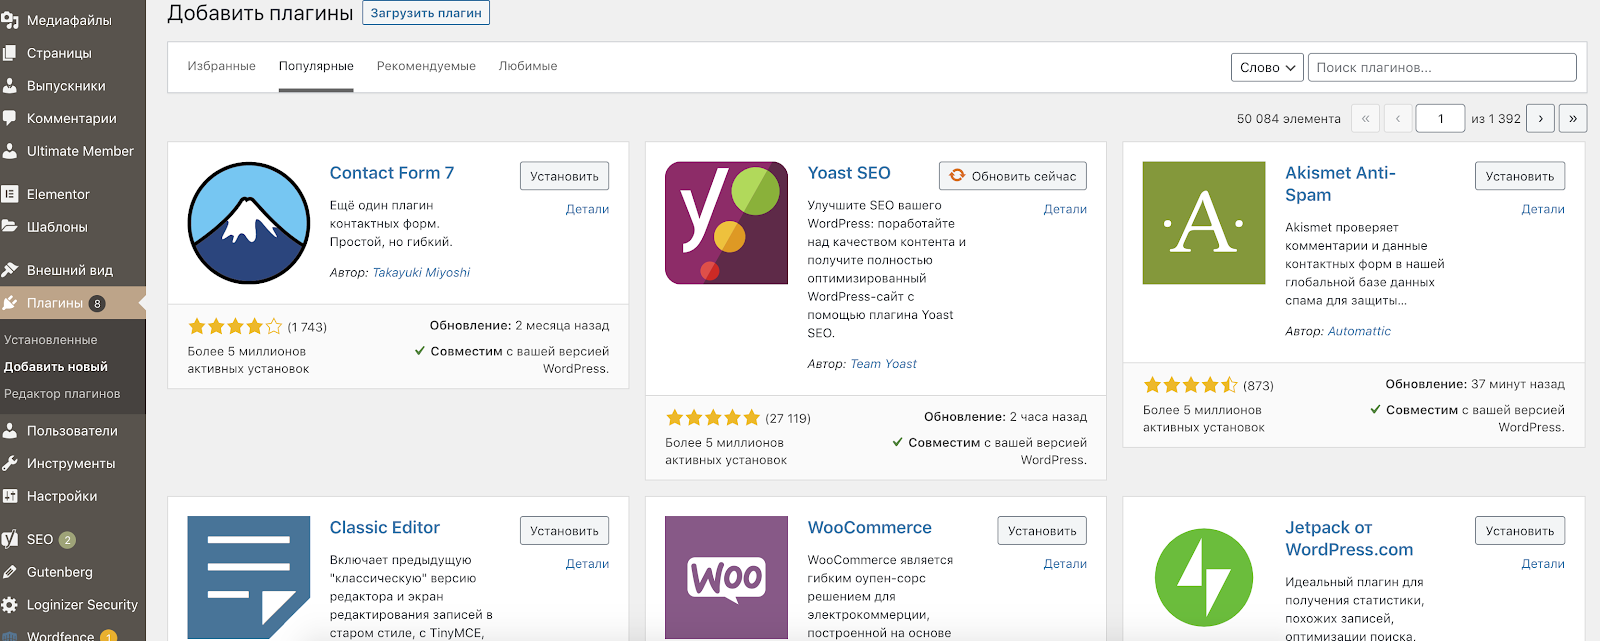Go to next page of plugins
This screenshot has height=641, width=1600.
pos(1540,118)
